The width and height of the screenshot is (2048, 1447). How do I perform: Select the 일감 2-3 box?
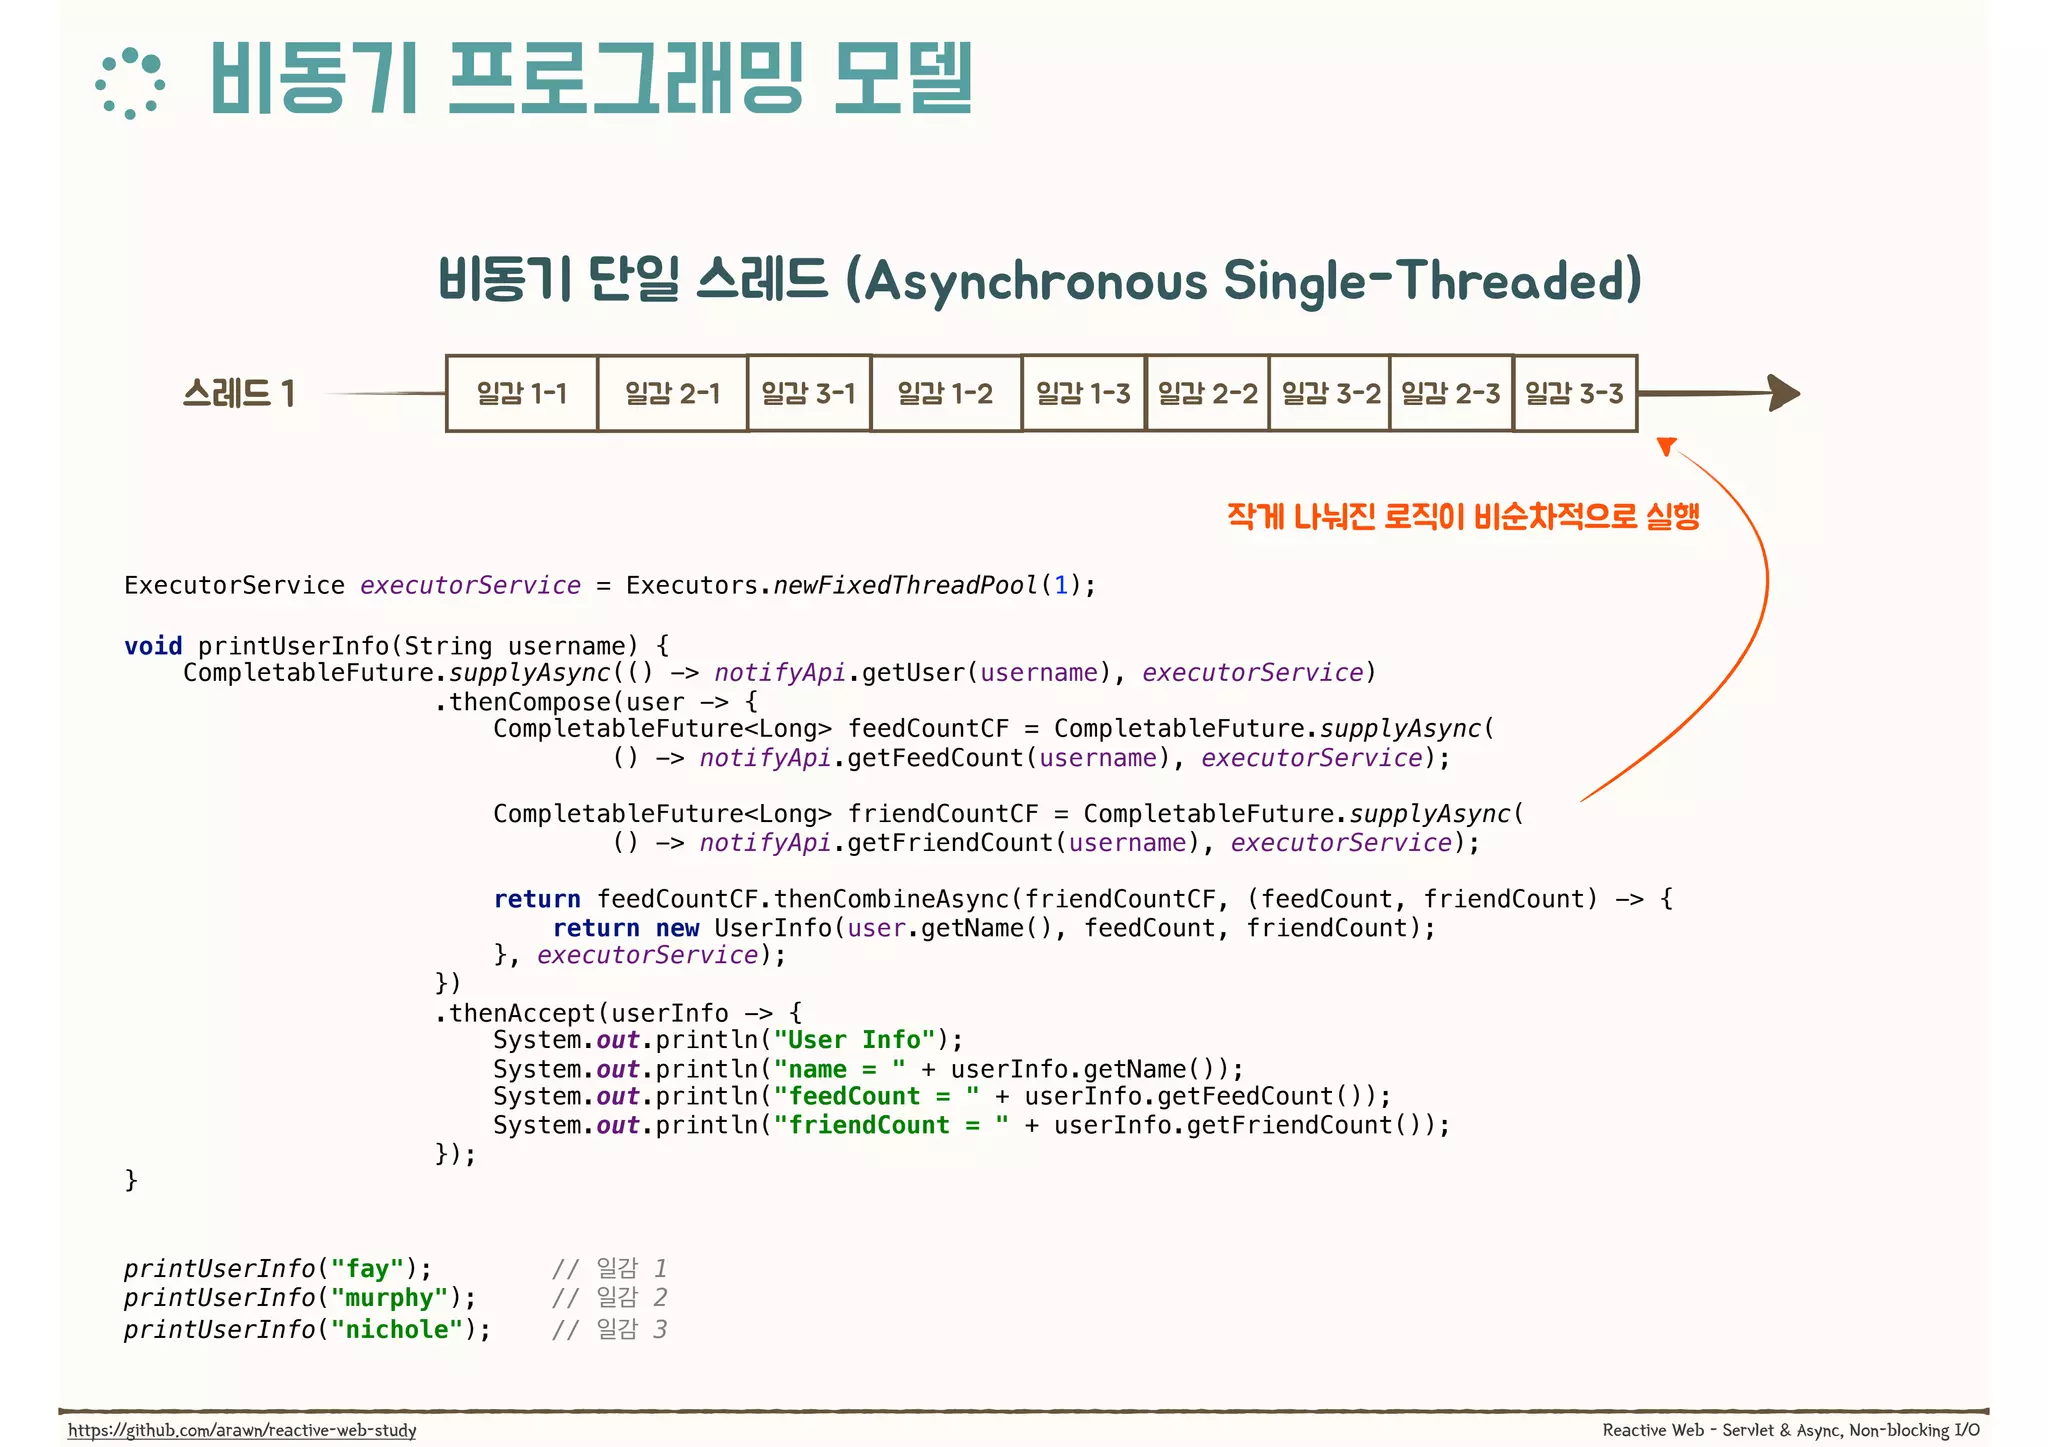pyautogui.click(x=1452, y=393)
